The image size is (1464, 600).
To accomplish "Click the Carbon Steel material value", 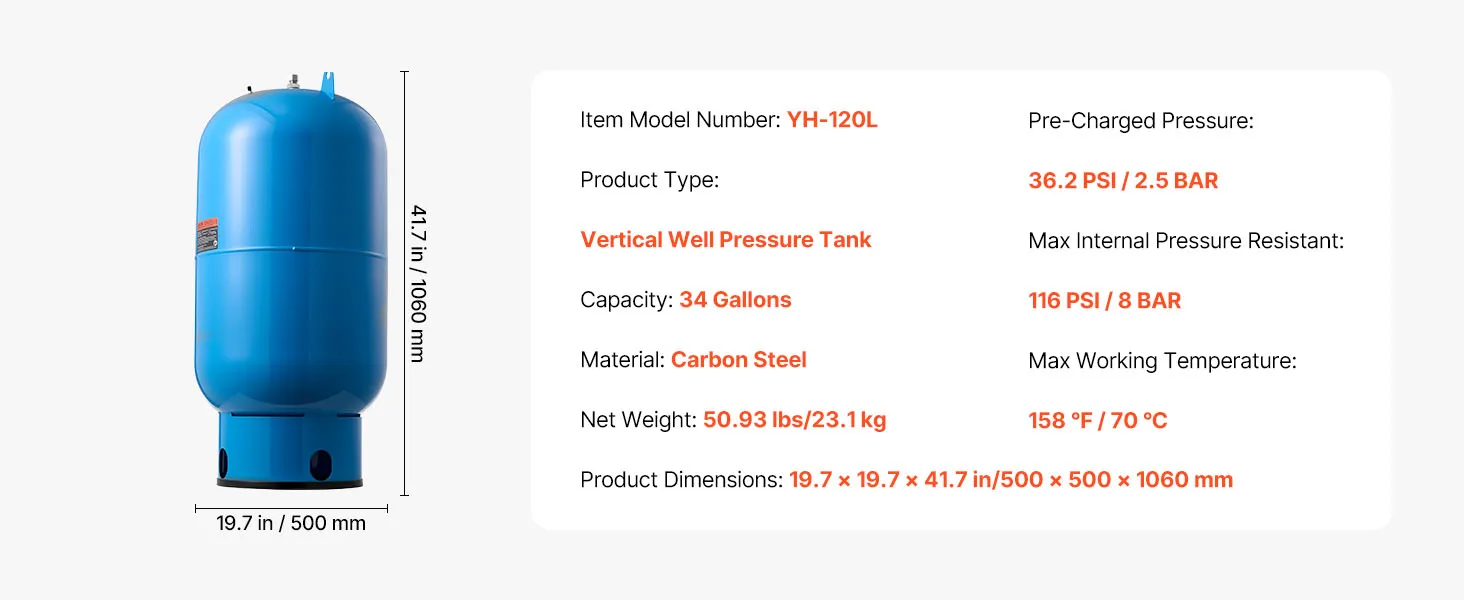I will [738, 360].
